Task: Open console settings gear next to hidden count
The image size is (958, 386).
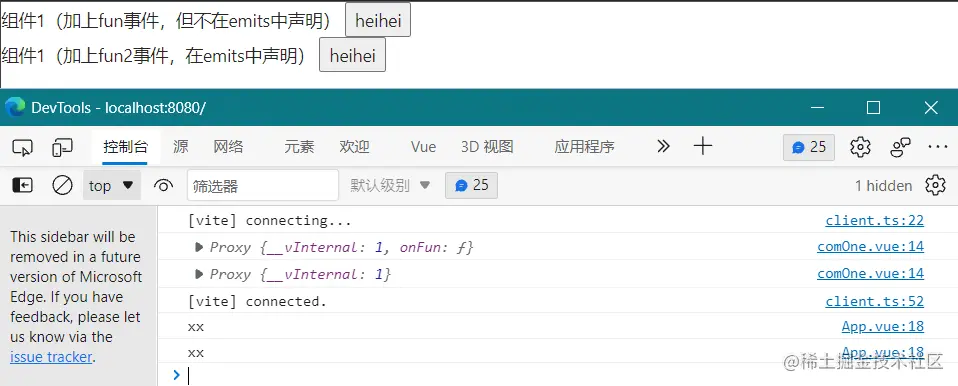Action: coord(935,185)
